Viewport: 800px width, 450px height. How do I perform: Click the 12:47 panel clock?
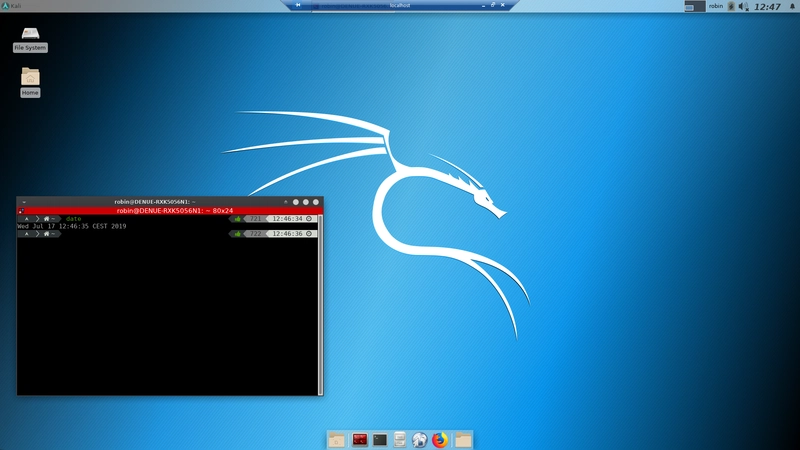[767, 7]
